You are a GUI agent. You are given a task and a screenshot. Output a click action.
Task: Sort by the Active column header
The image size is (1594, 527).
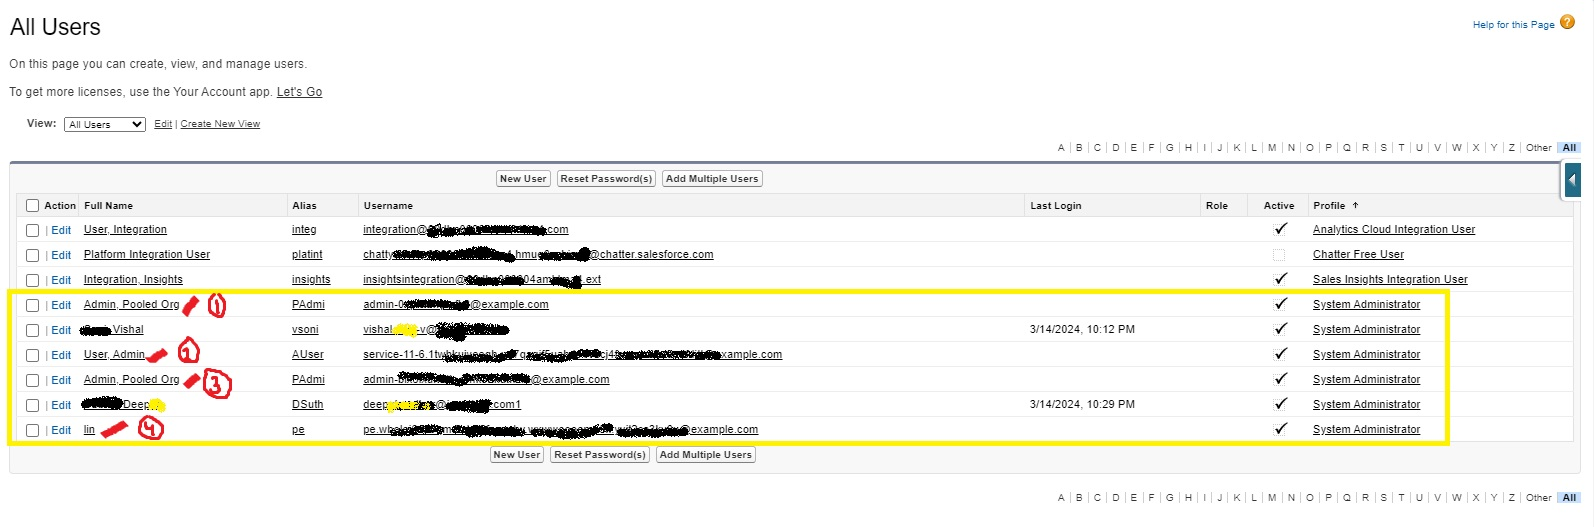pyautogui.click(x=1279, y=206)
